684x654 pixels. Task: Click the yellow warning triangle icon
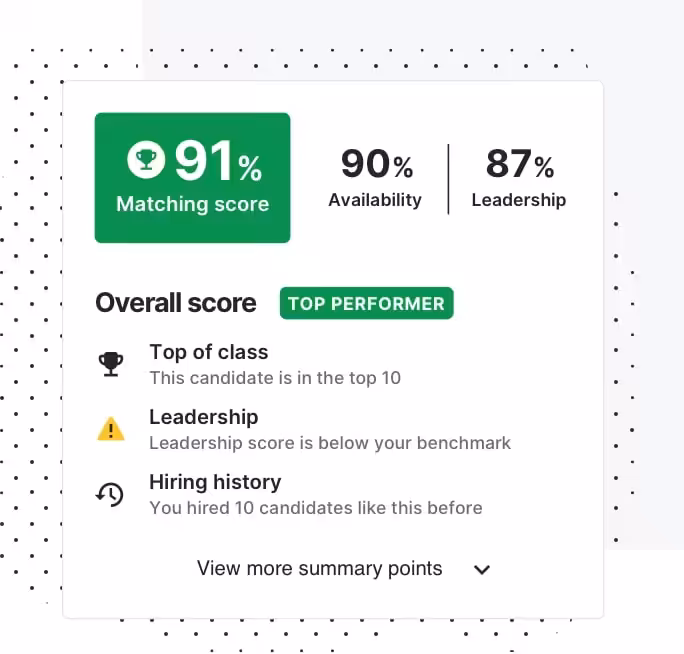111,429
